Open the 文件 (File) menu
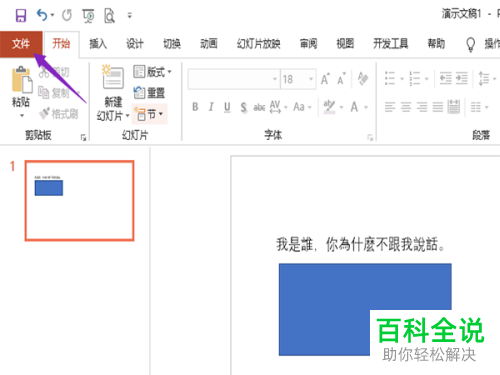 tap(21, 44)
